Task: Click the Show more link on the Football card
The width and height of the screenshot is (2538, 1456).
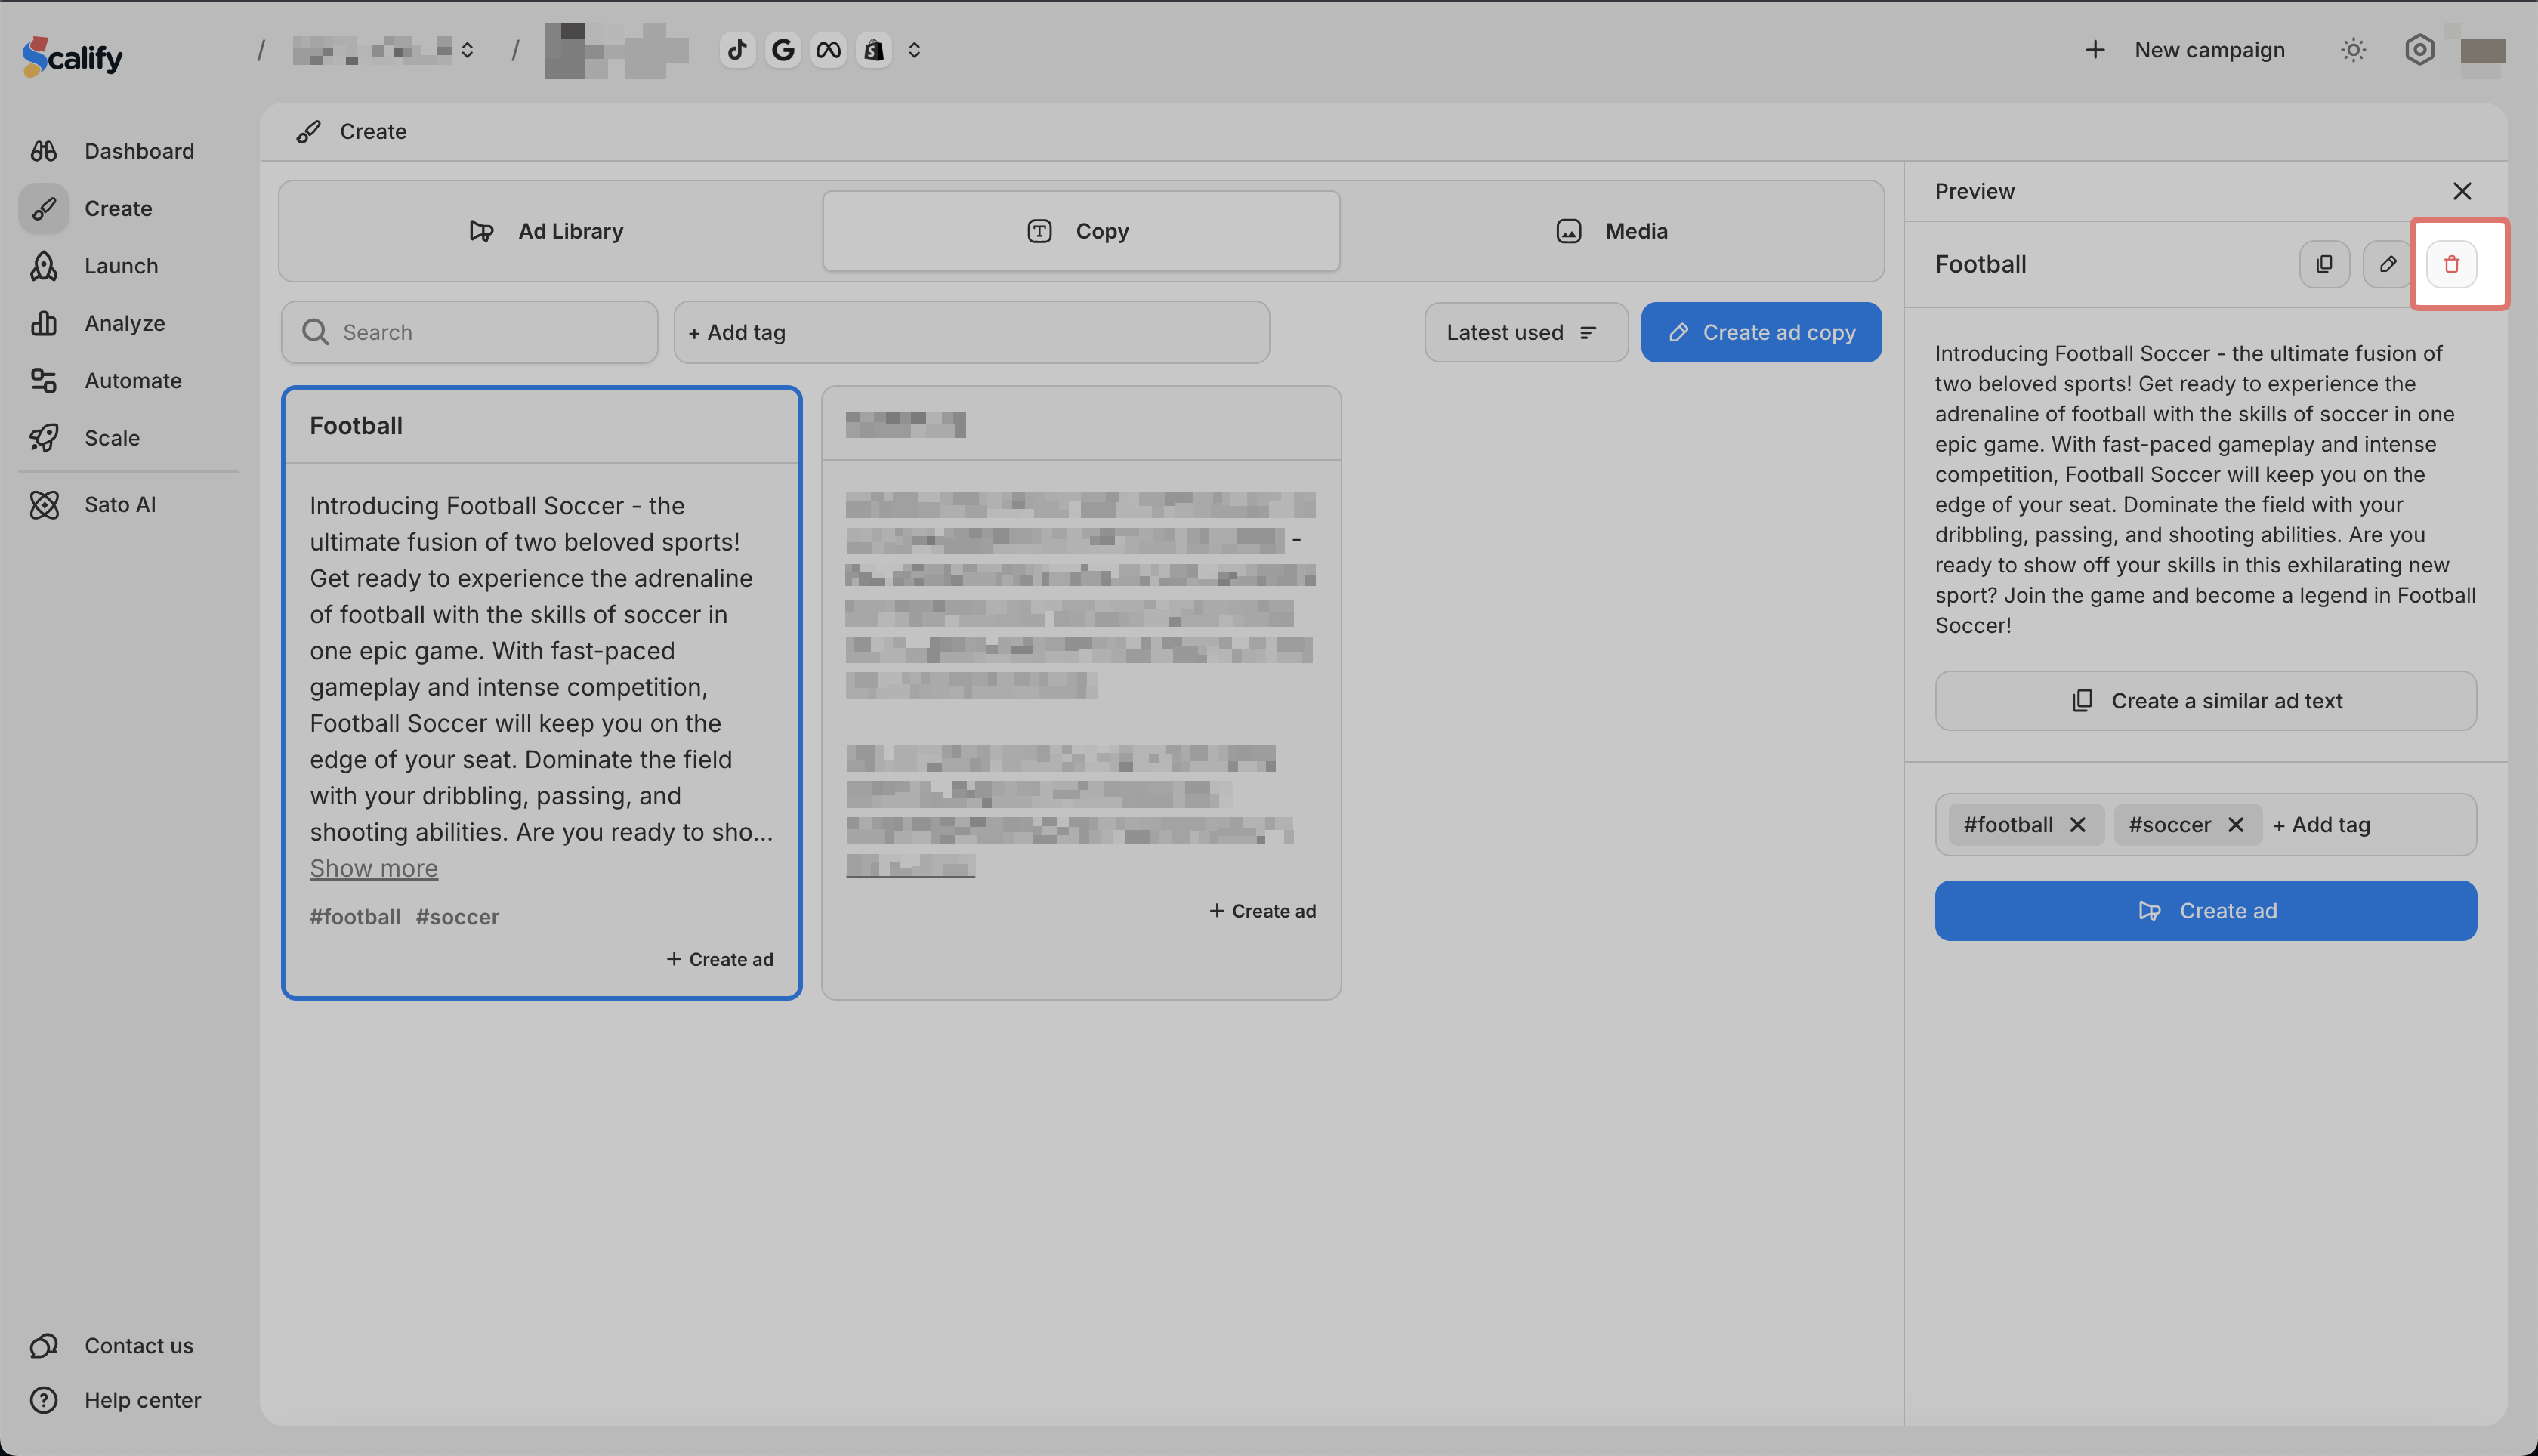Action: (373, 868)
